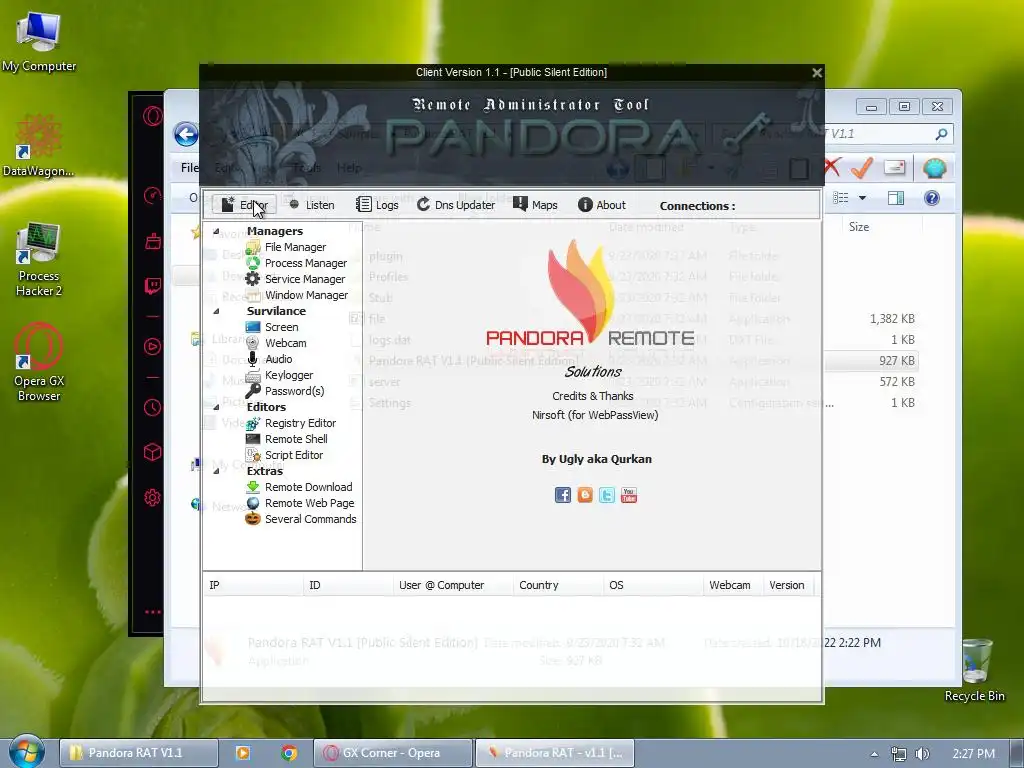Open the Logs toolbar item
The width and height of the screenshot is (1024, 768).
(x=377, y=205)
